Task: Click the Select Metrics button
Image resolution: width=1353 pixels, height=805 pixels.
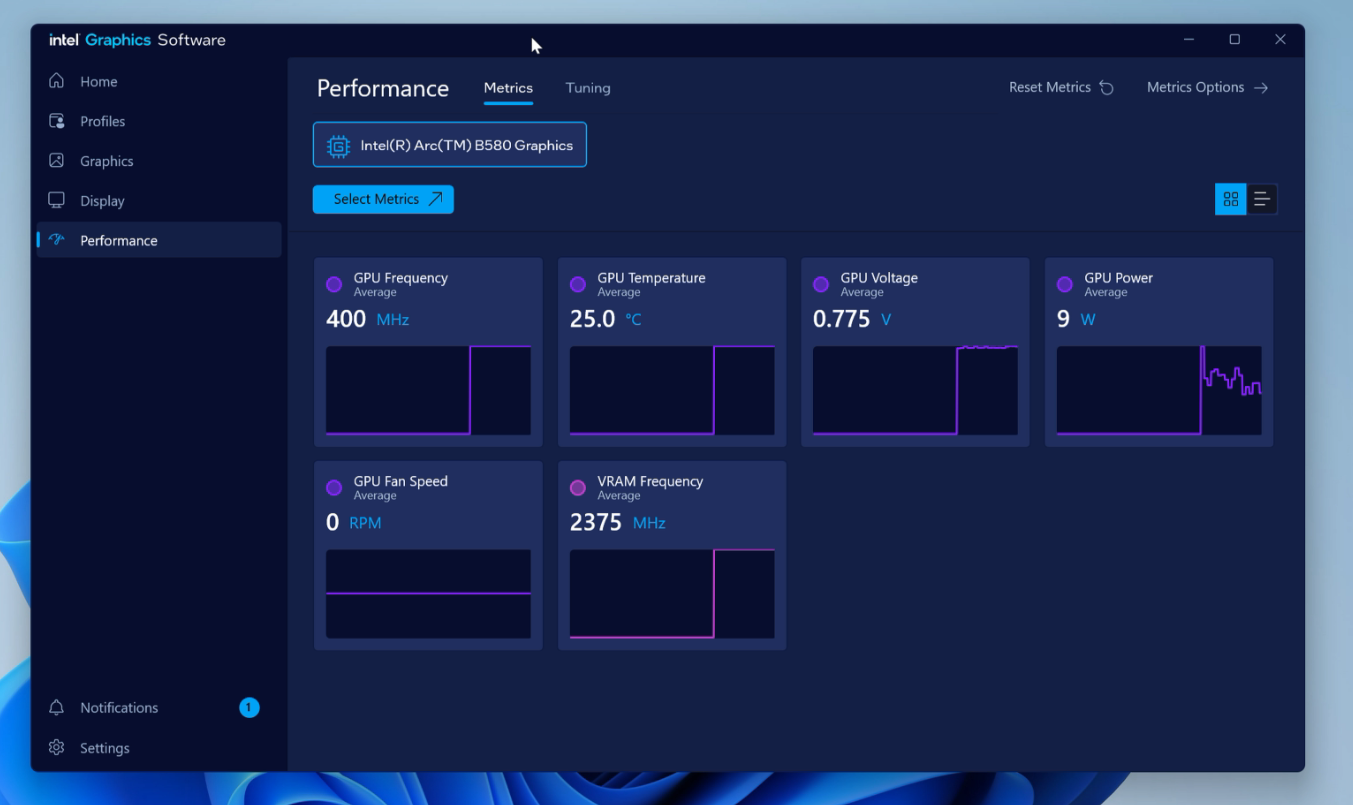Action: pyautogui.click(x=383, y=199)
